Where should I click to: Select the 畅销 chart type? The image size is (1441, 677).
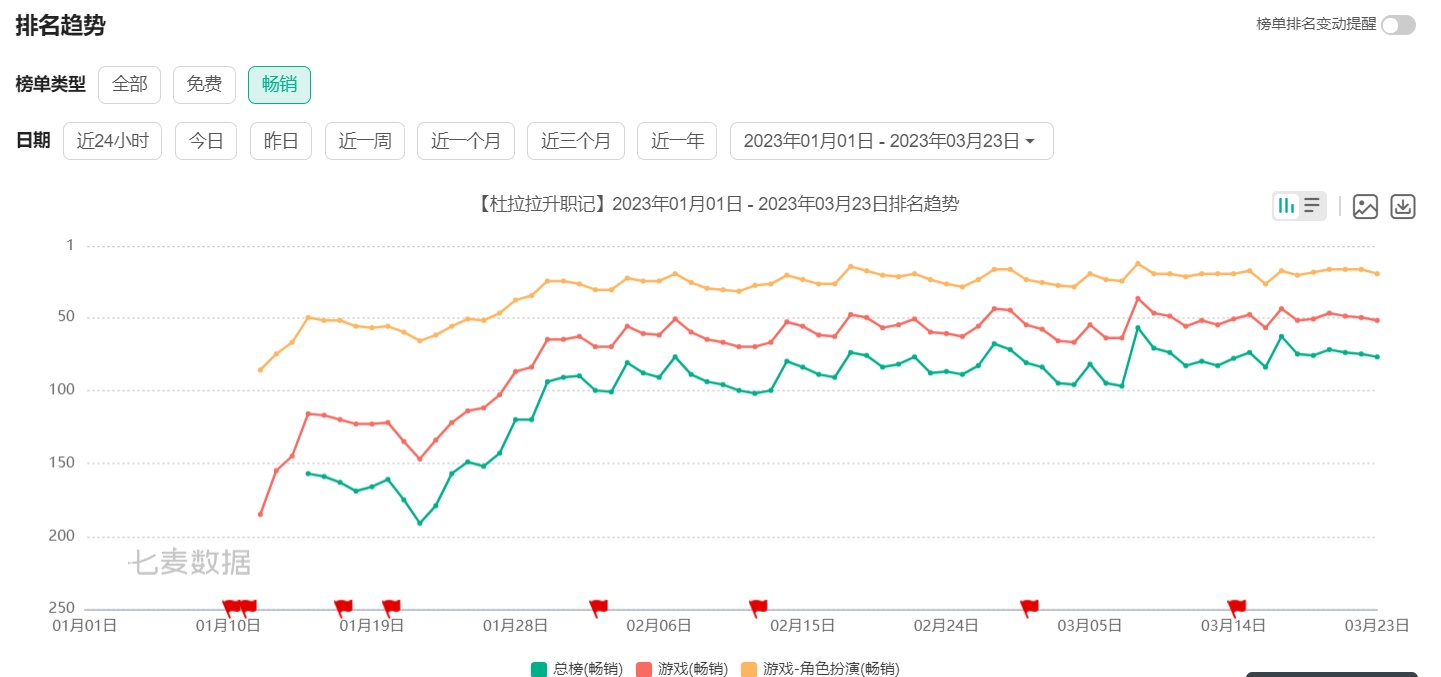pyautogui.click(x=279, y=85)
